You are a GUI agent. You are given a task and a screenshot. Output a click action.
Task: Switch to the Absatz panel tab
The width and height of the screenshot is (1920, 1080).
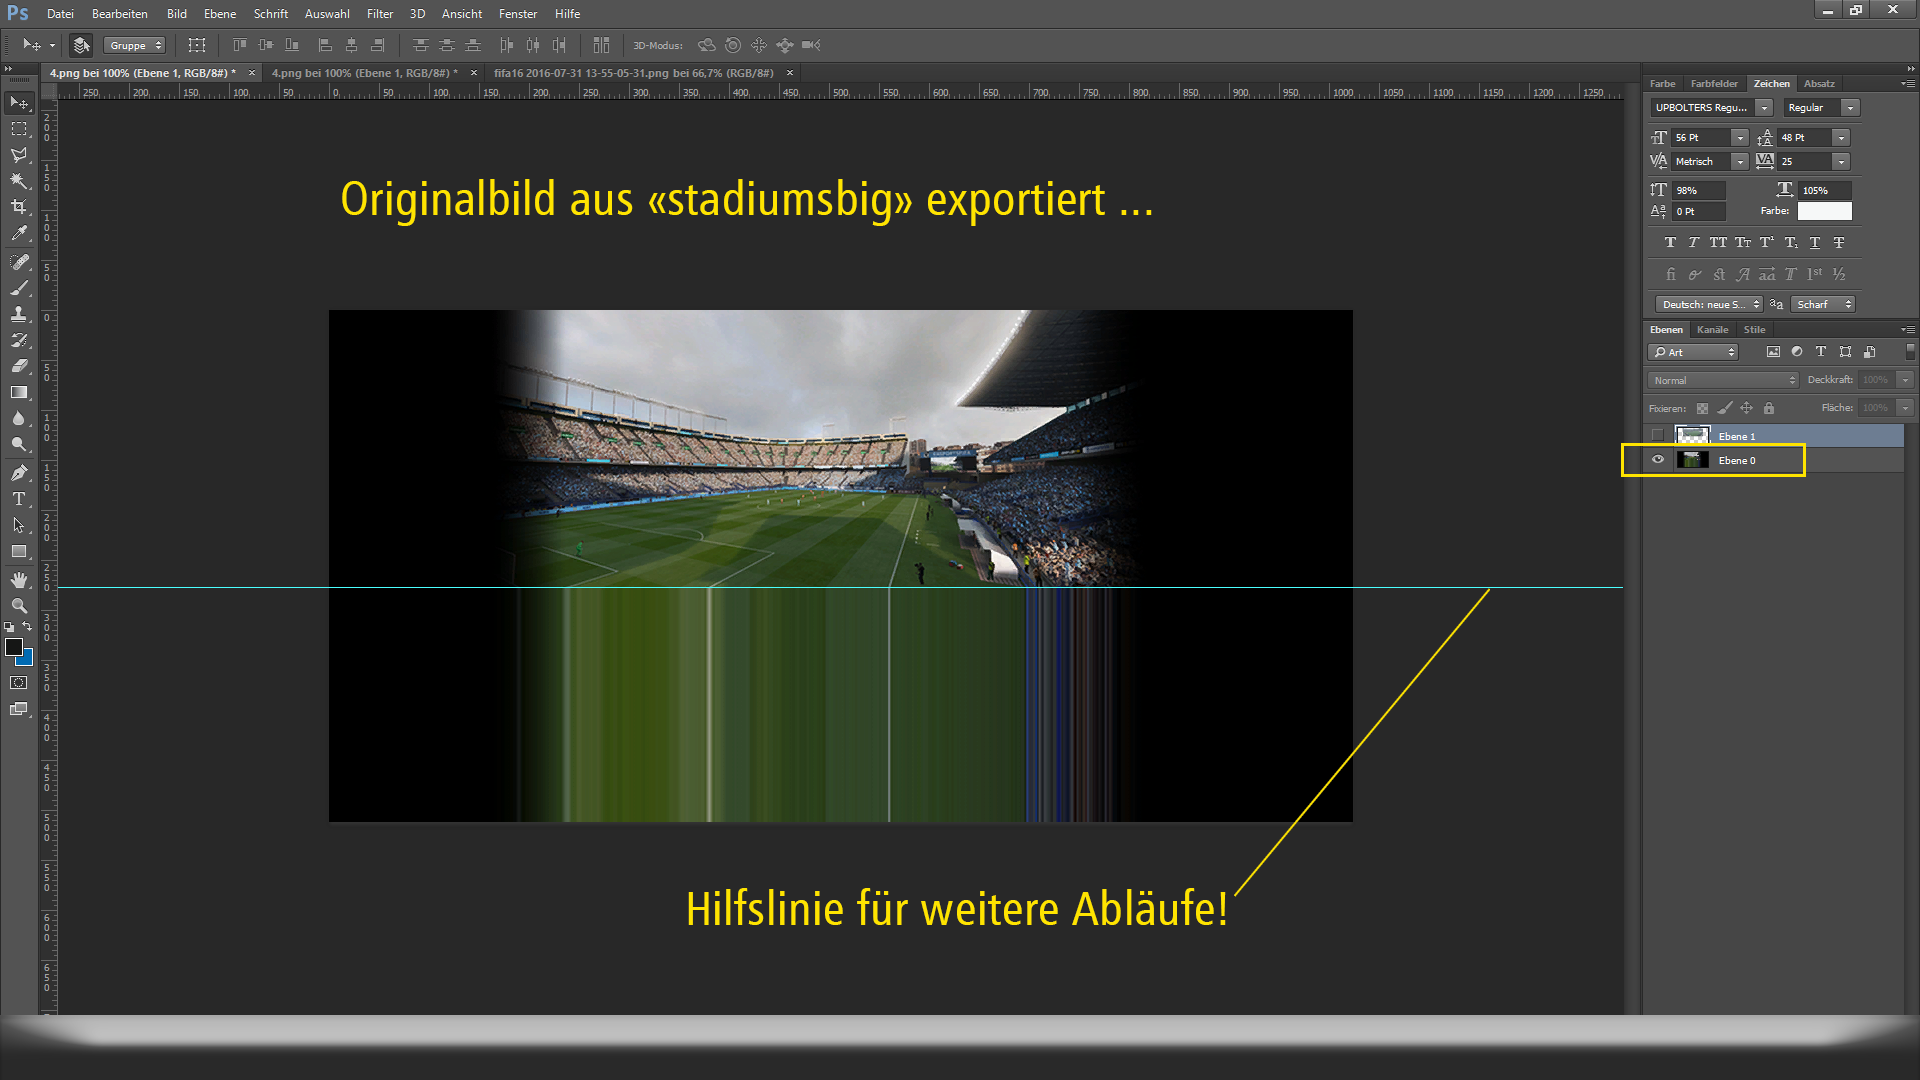pyautogui.click(x=1819, y=84)
